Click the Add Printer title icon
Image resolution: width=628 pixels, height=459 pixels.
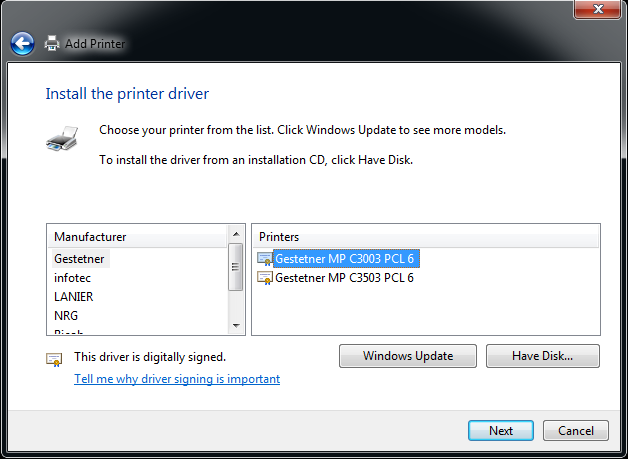52,44
